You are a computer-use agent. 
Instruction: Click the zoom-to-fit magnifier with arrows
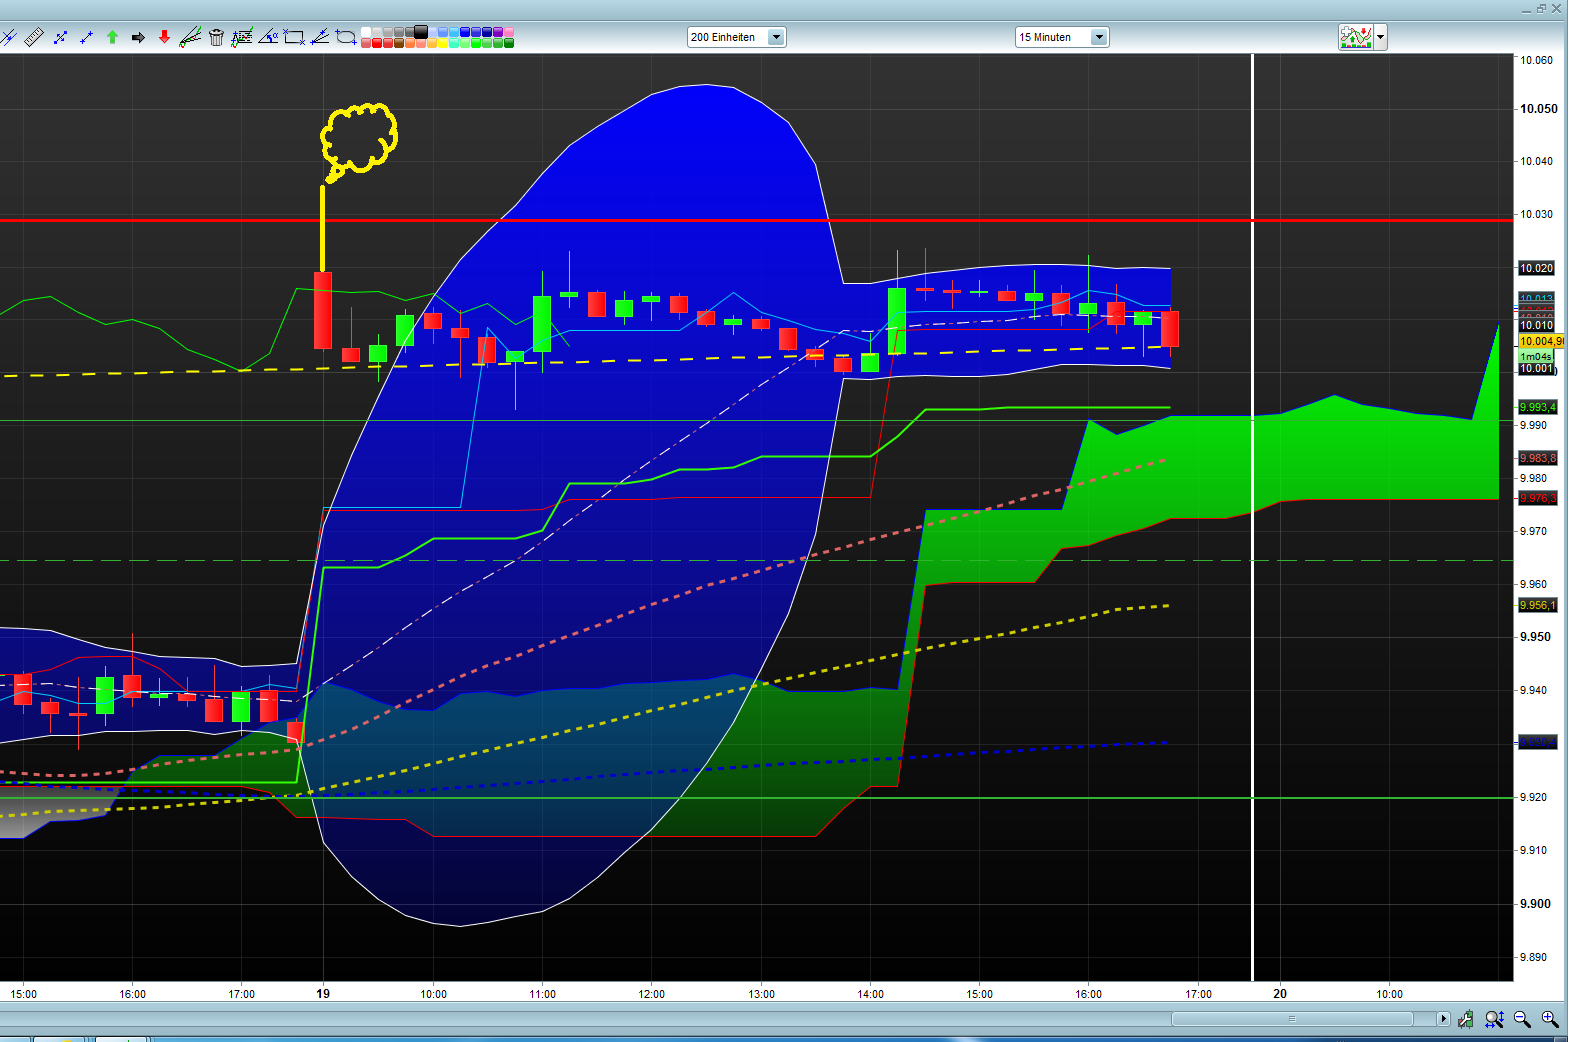click(1494, 1019)
